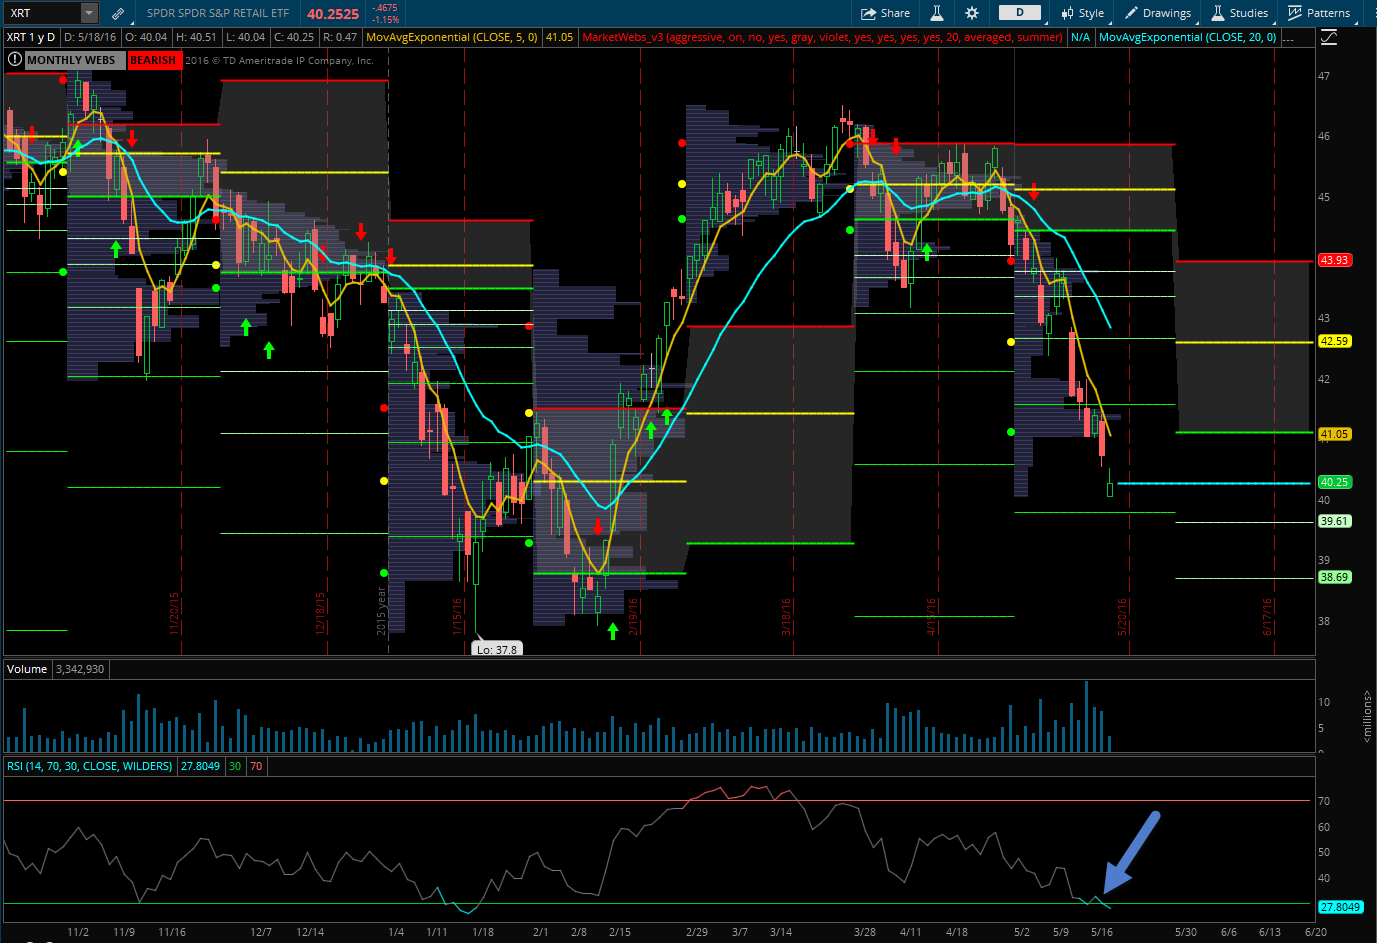Click the exclamation alert icon near Monthly Webs
Screen dimensions: 1377x943
[x=15, y=60]
